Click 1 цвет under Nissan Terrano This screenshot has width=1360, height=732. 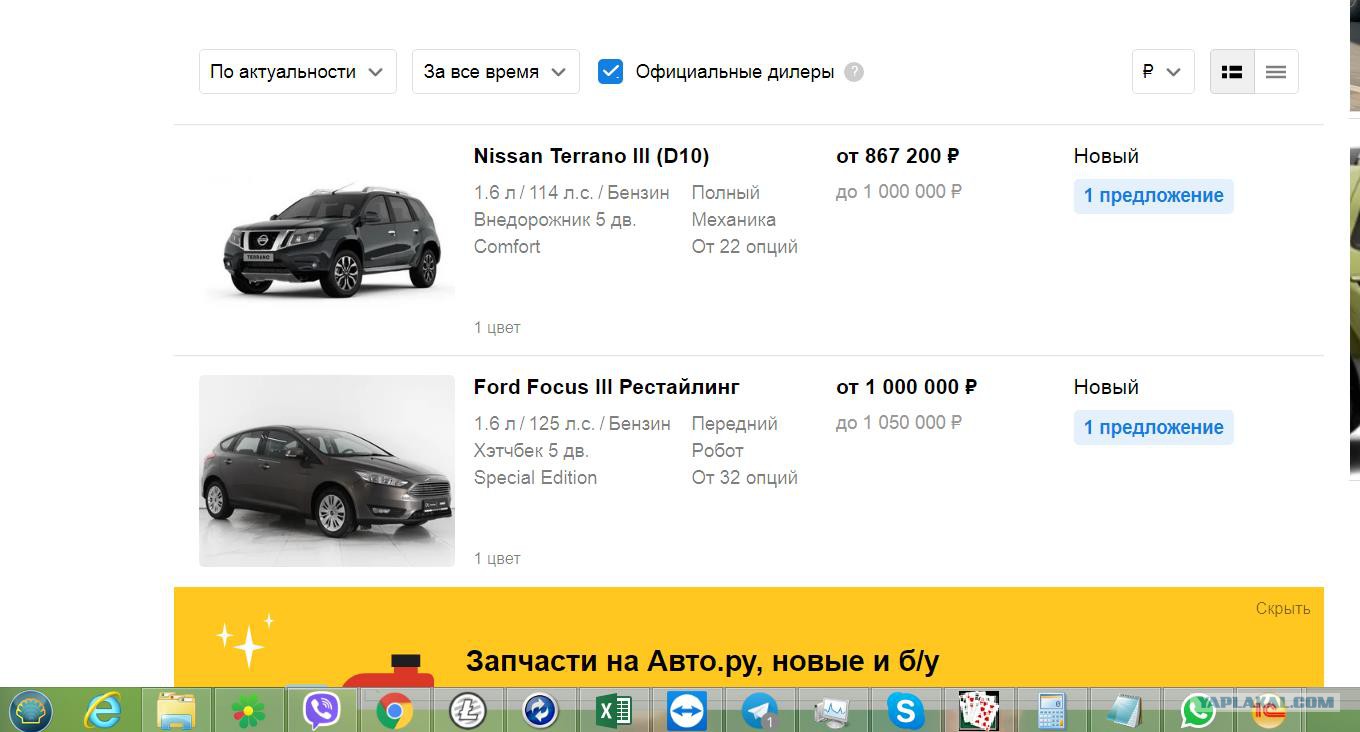(x=497, y=328)
